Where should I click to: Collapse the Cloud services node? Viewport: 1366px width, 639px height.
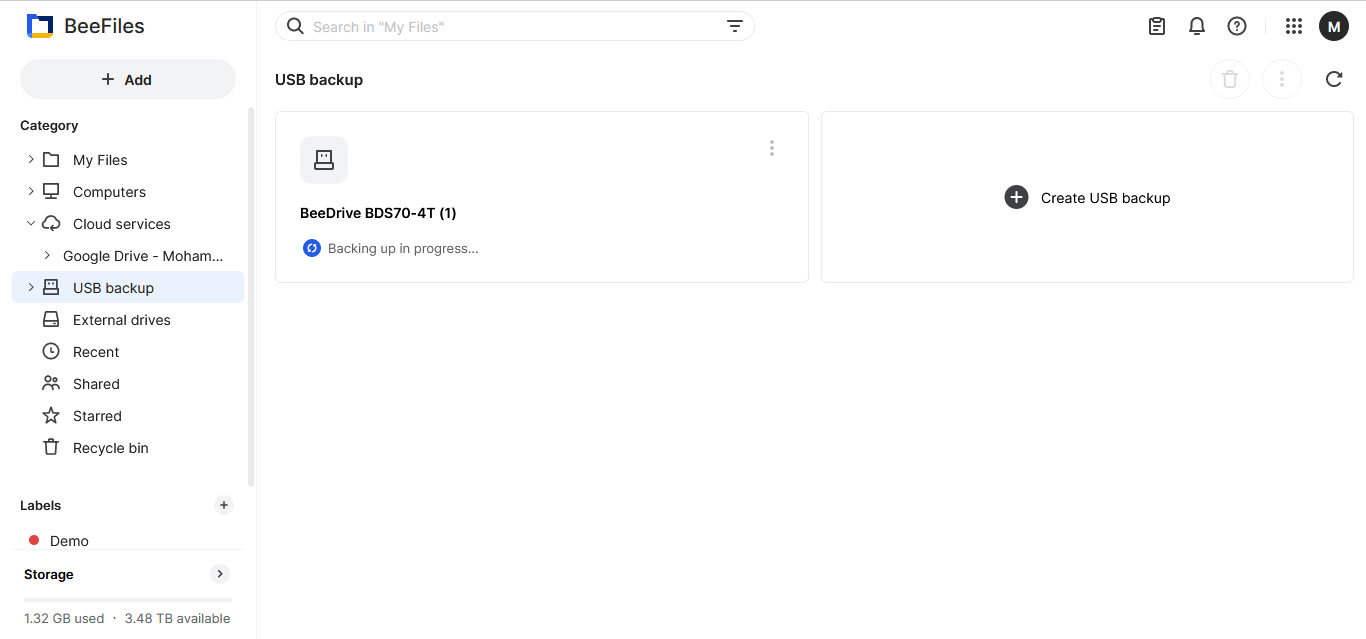point(31,224)
